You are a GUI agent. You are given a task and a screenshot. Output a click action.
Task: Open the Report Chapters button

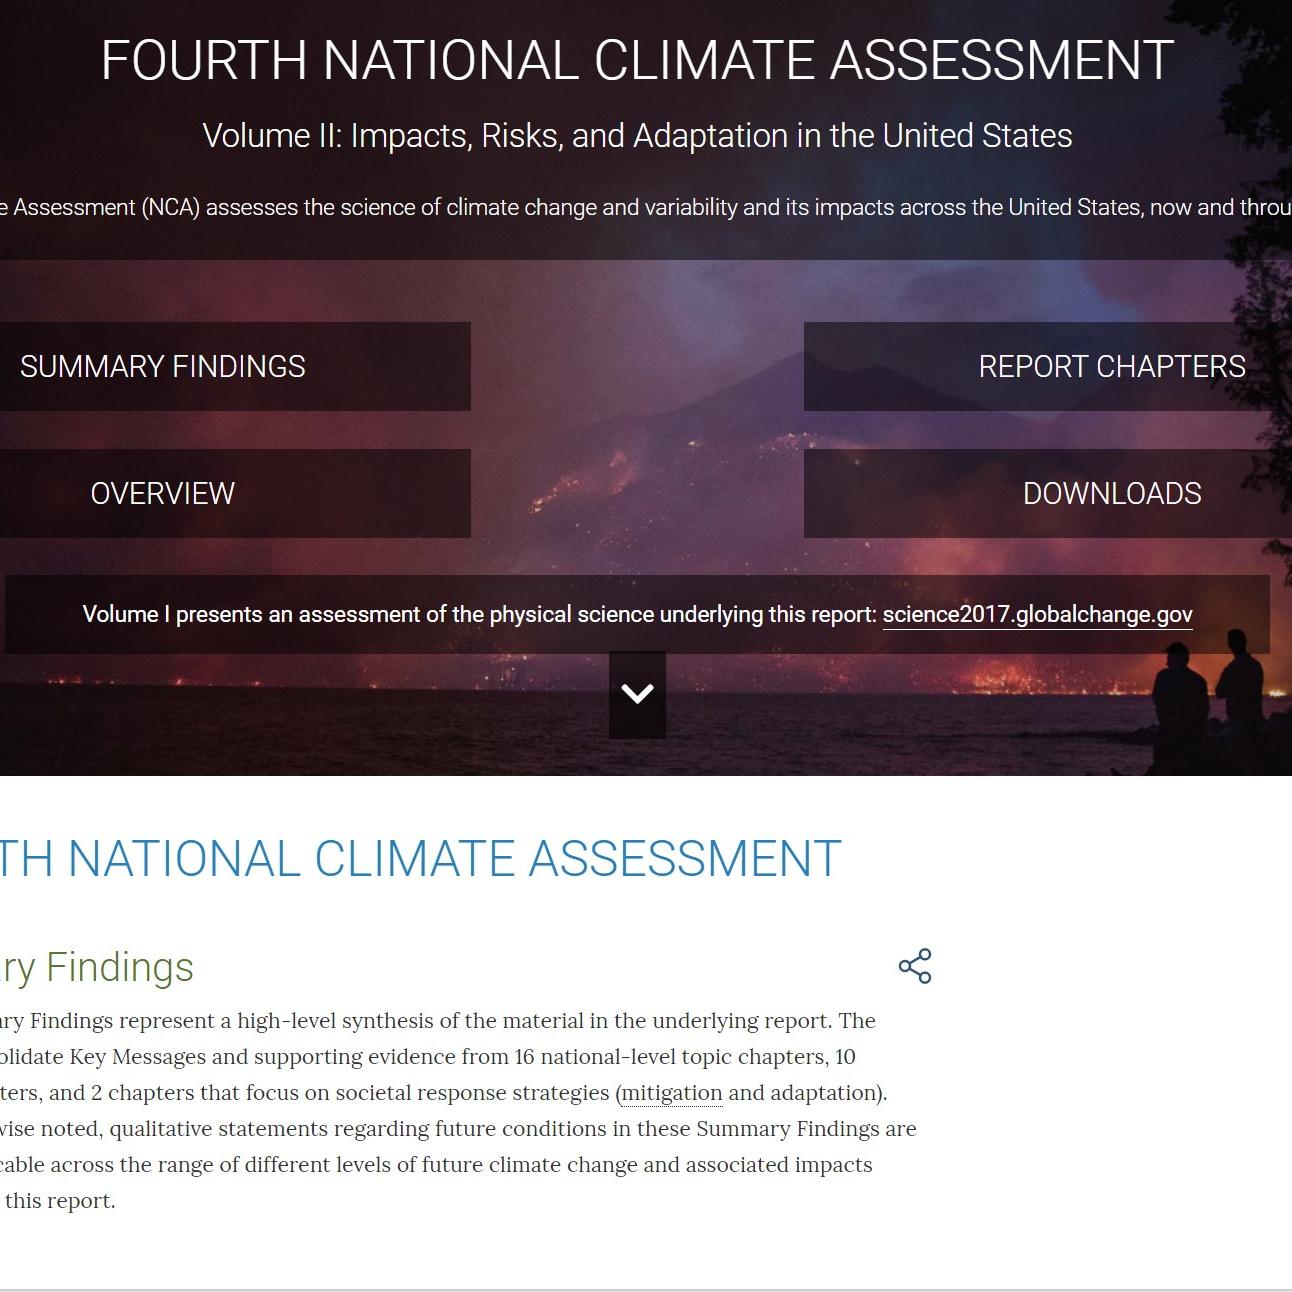tap(1048, 366)
